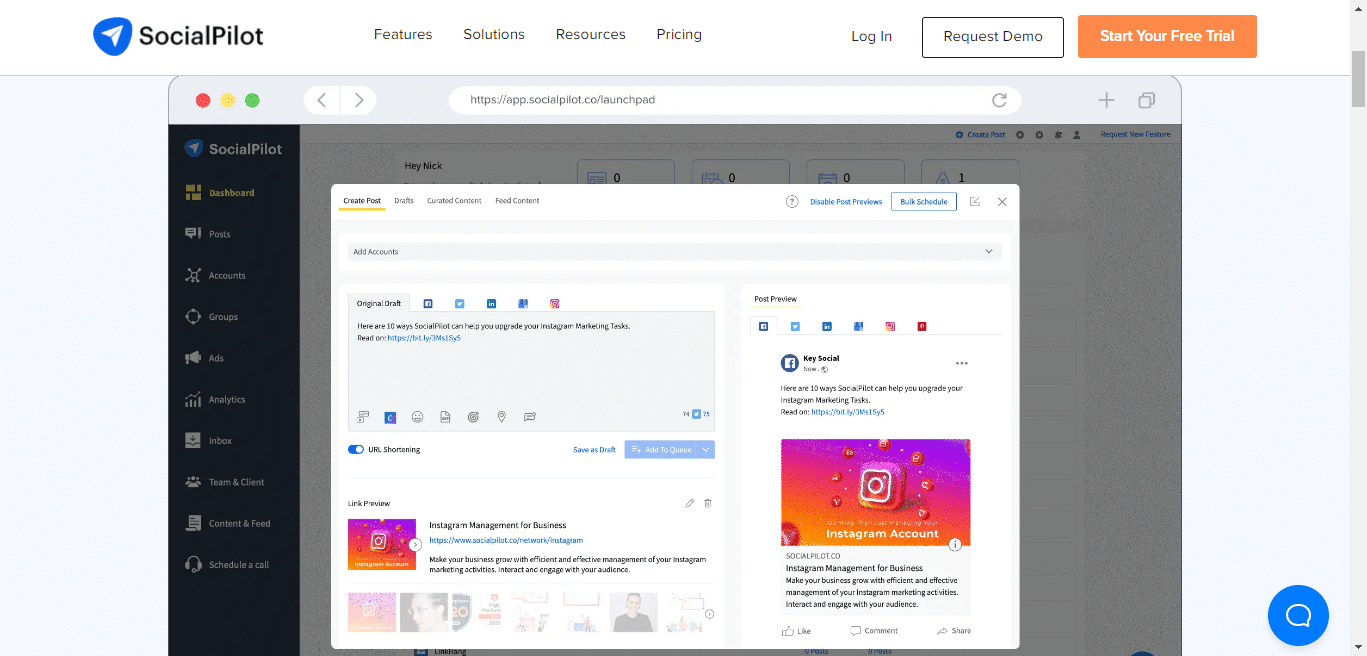Switch Post Preview to the Twitter tab

795,326
